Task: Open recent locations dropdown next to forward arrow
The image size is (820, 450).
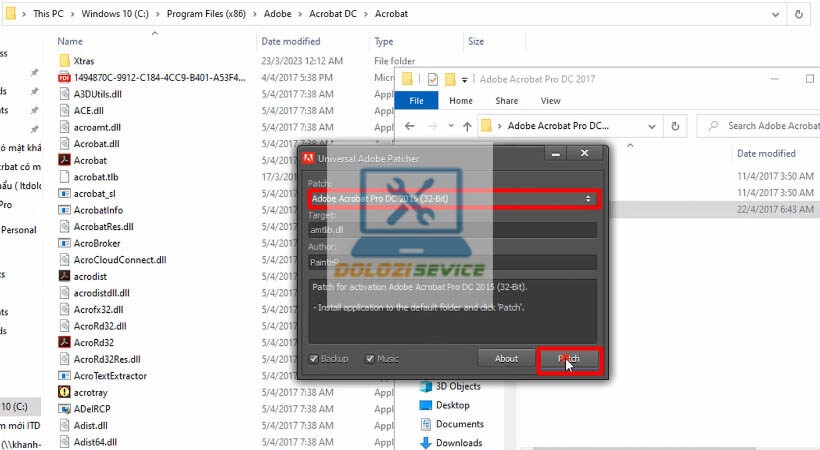Action: click(451, 126)
